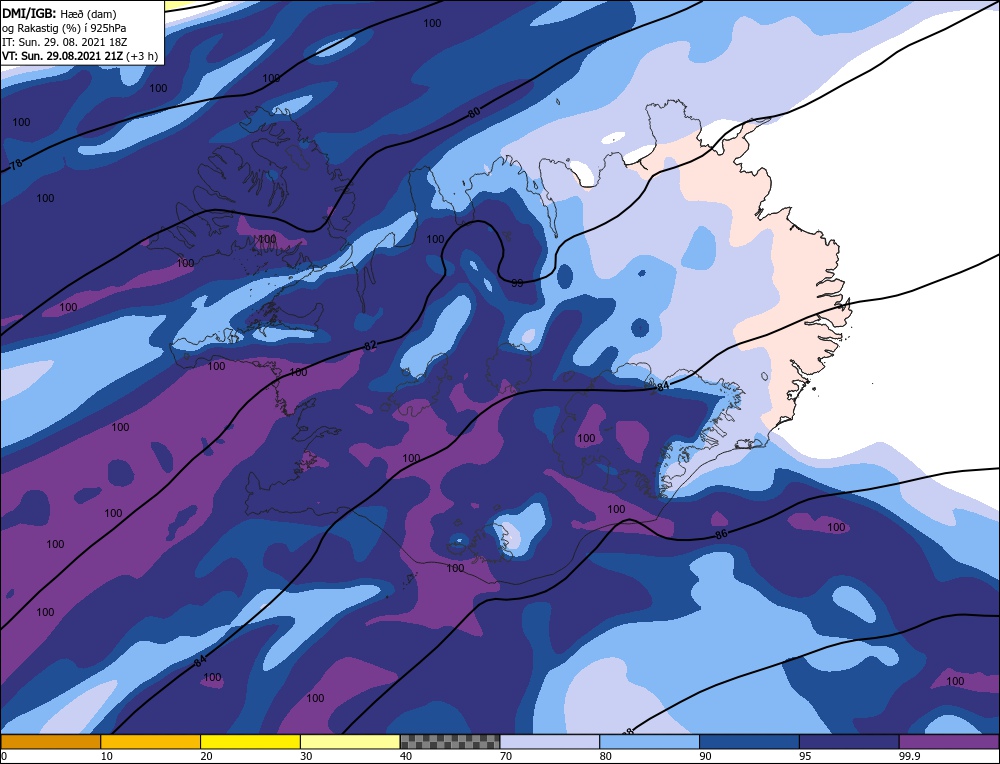Click the light blue 80-90 legend swatch
This screenshot has width=1000, height=764.
650,741
